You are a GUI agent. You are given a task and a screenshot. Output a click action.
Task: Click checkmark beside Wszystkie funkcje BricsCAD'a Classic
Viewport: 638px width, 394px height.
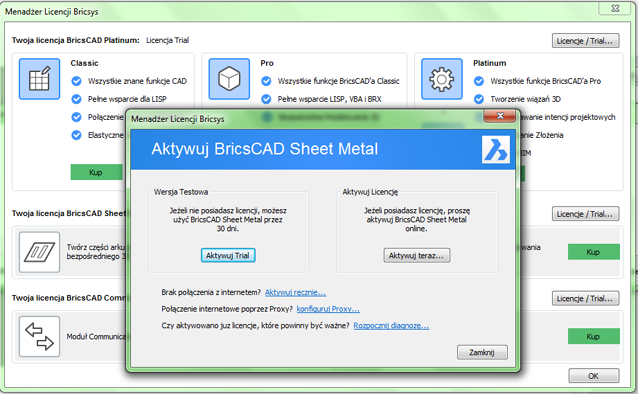(x=266, y=81)
